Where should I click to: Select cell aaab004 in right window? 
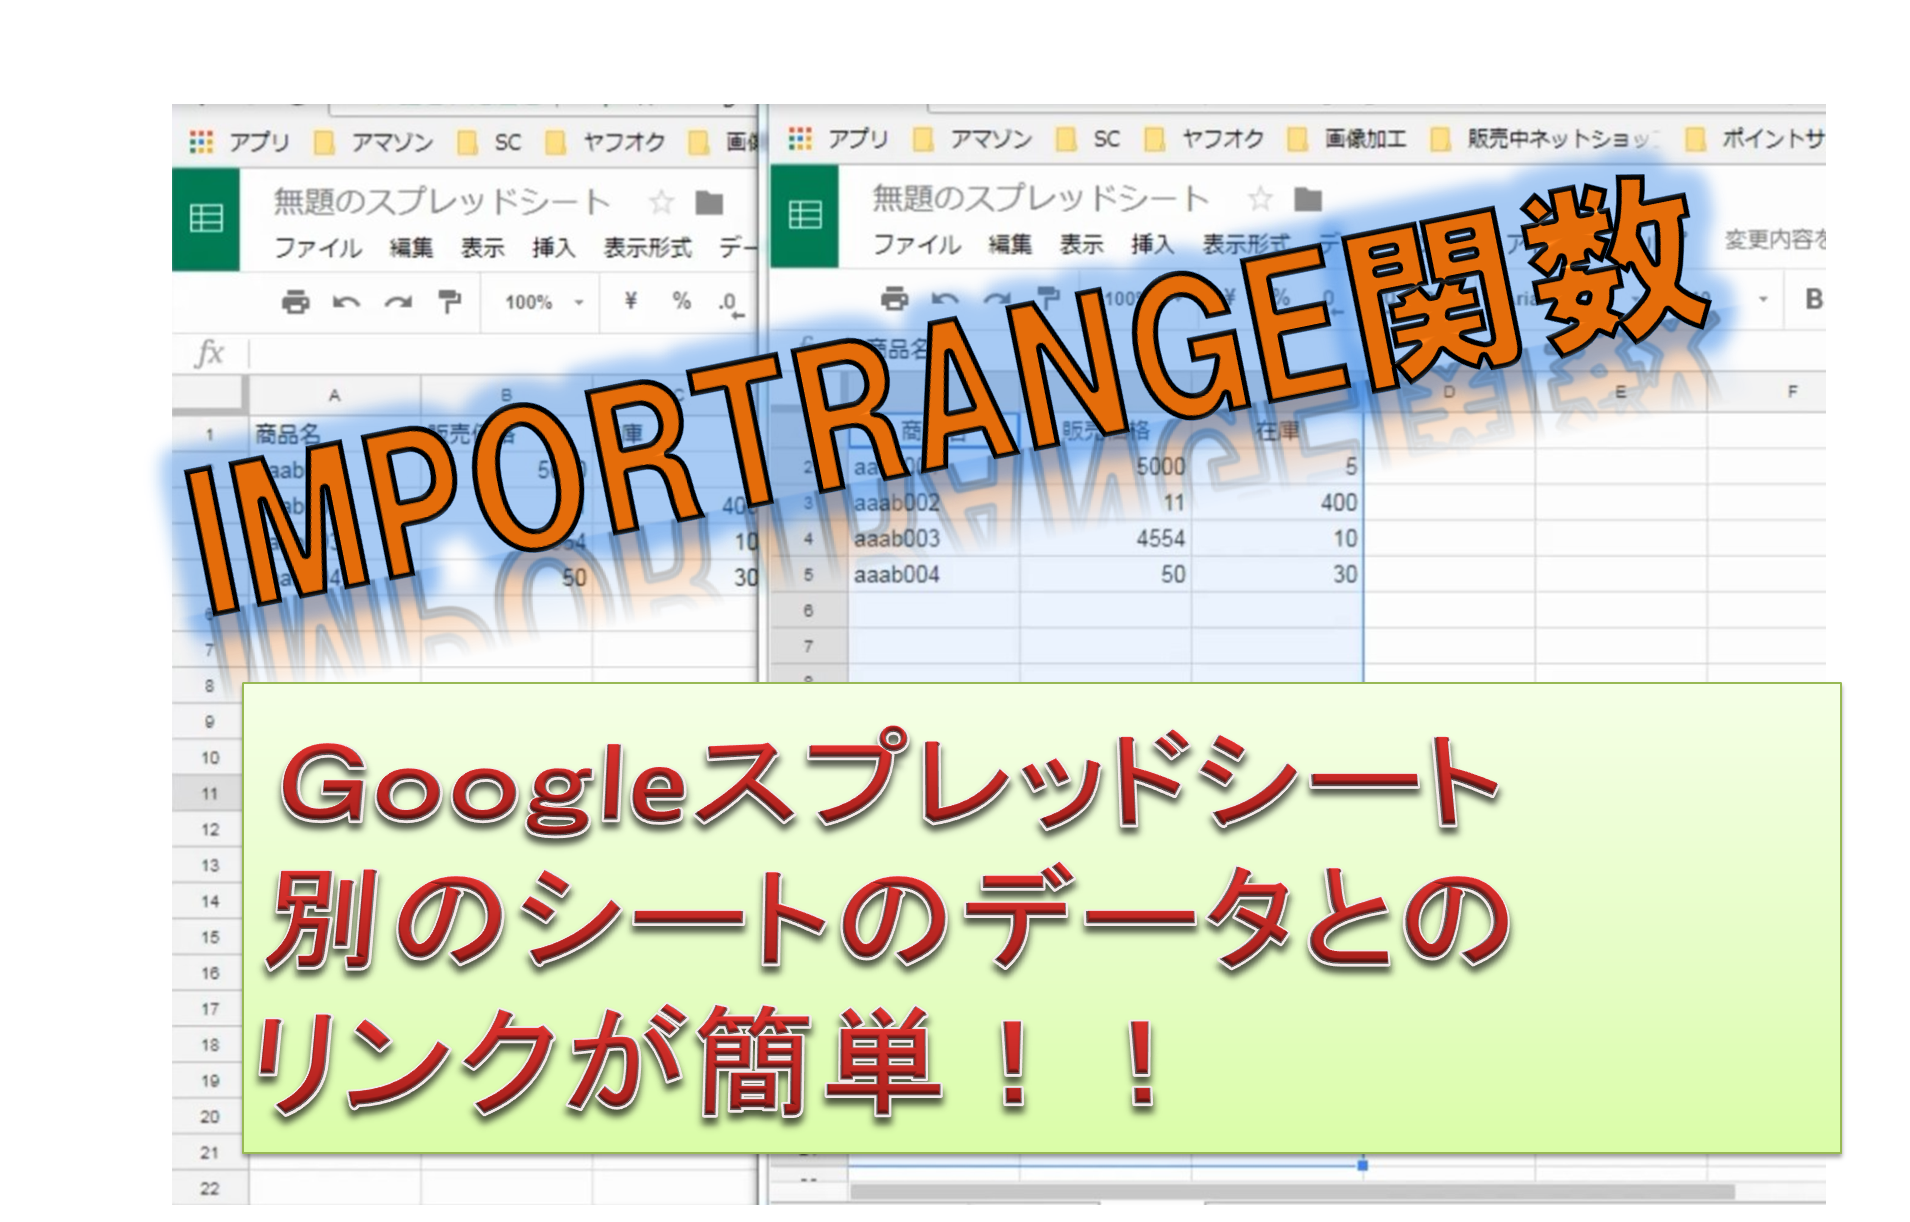tap(933, 575)
